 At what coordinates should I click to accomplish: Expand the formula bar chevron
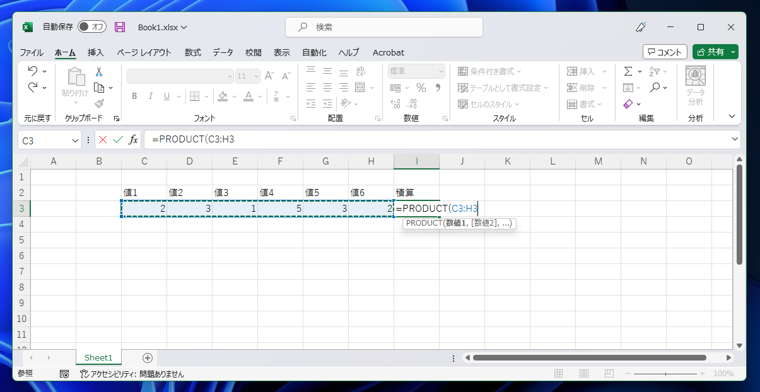tap(735, 140)
